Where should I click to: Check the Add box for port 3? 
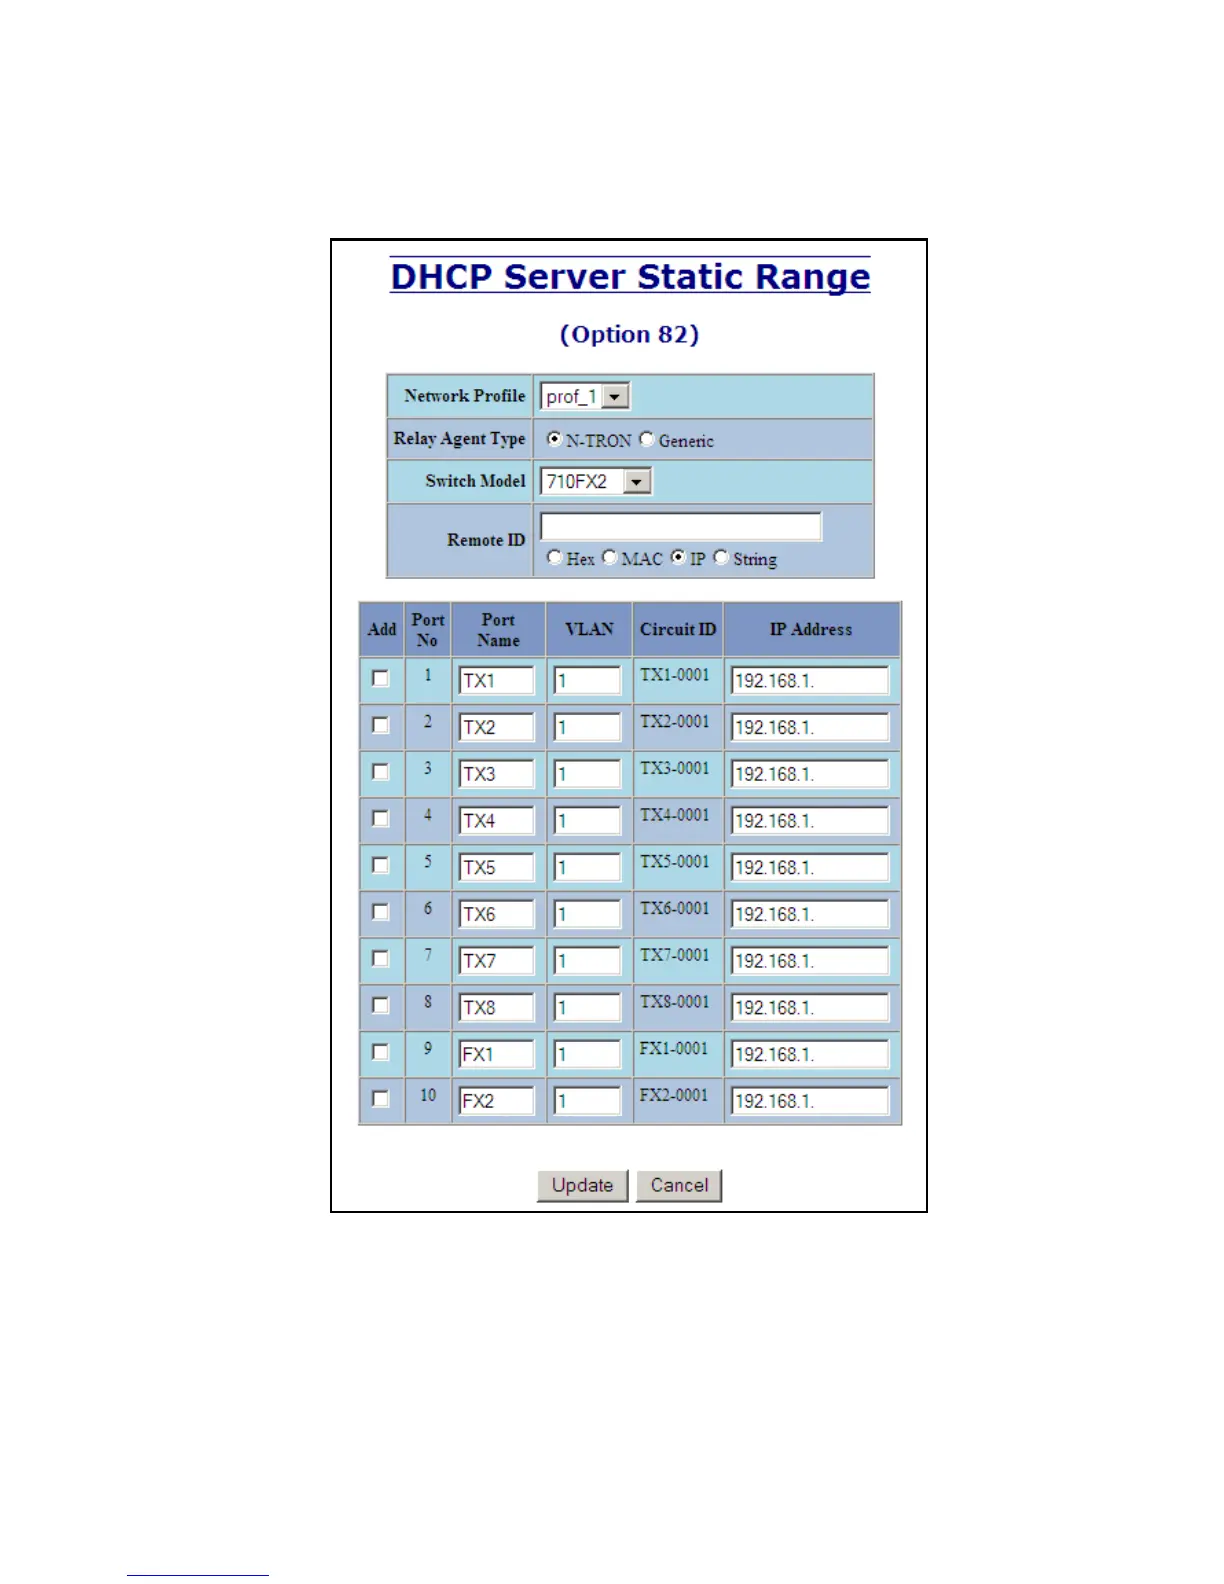[380, 772]
